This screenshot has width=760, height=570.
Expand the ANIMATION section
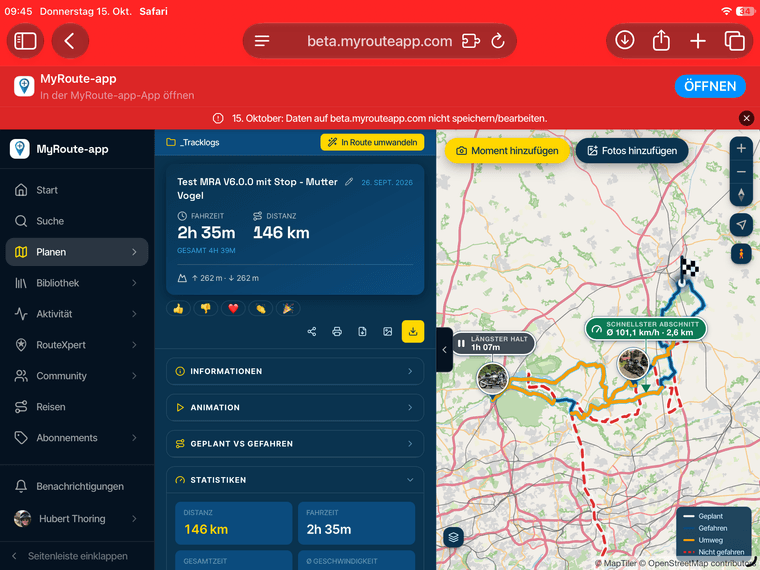point(295,408)
